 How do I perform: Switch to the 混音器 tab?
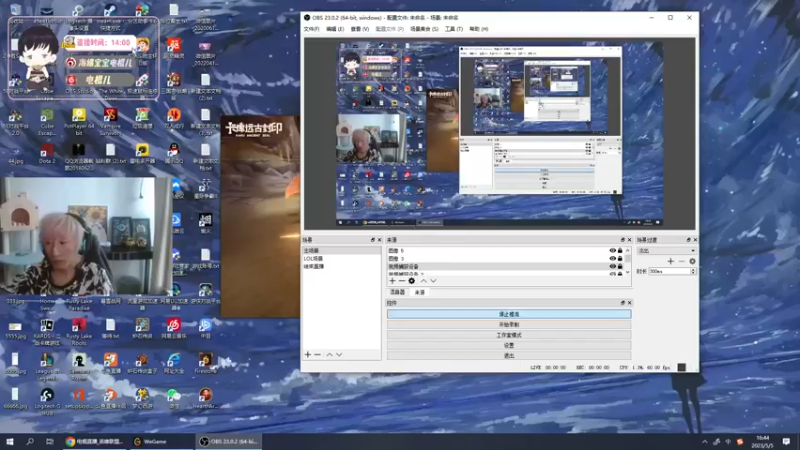[397, 292]
